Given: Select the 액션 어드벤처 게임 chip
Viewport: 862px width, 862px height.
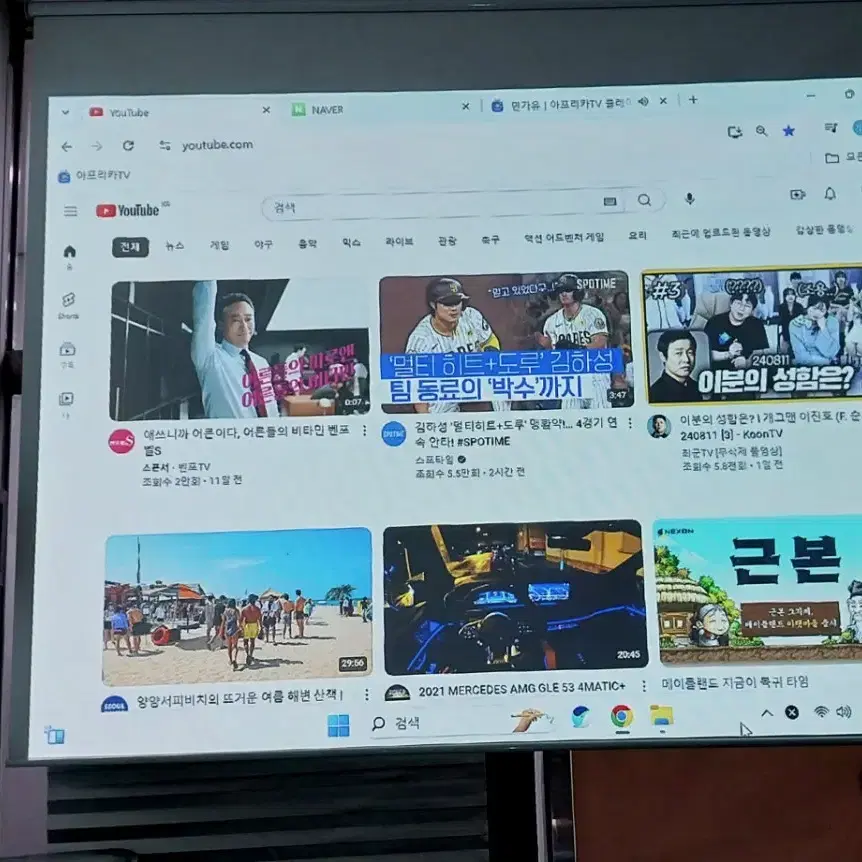Looking at the screenshot, I should tap(563, 237).
